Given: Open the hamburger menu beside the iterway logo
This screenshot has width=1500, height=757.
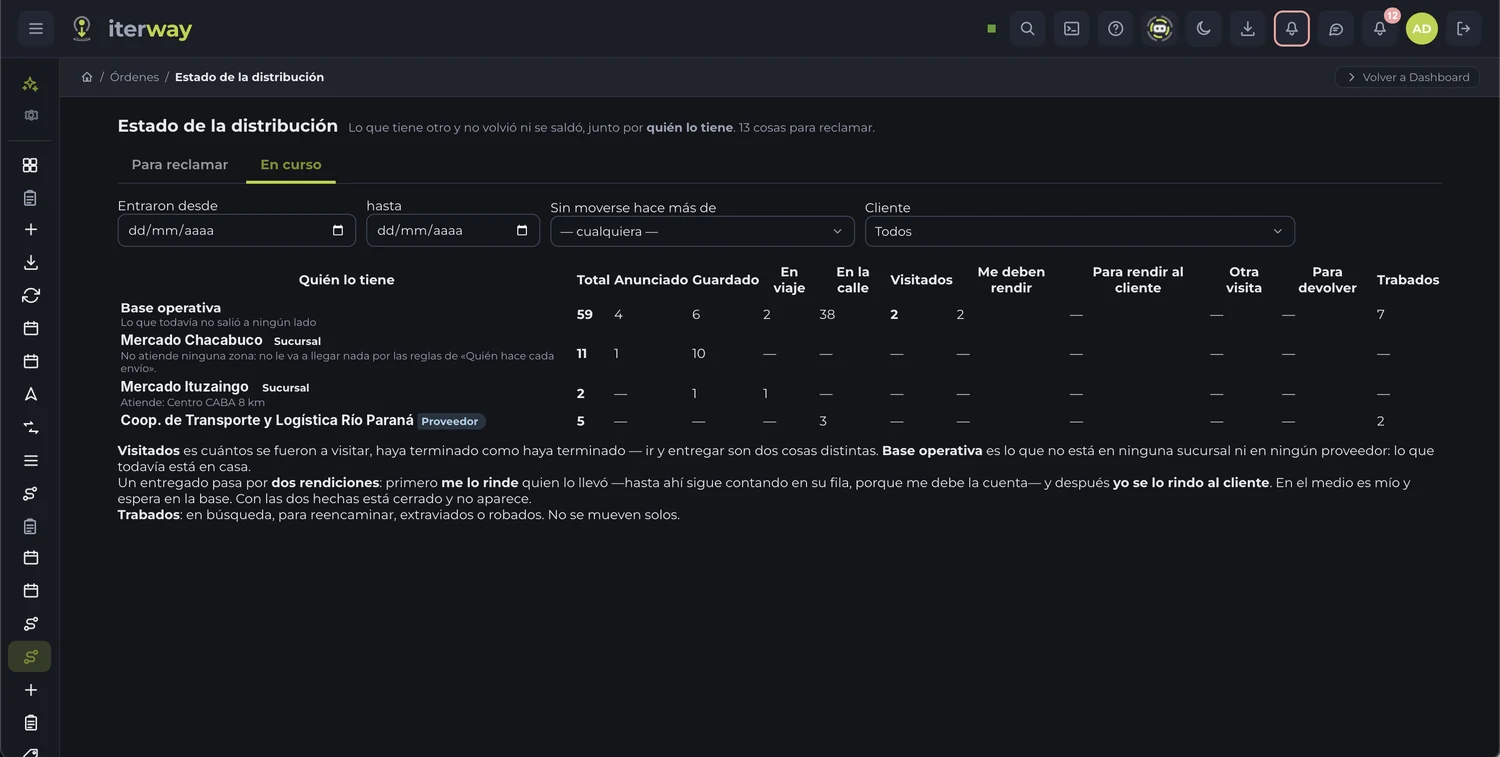Looking at the screenshot, I should 36,29.
